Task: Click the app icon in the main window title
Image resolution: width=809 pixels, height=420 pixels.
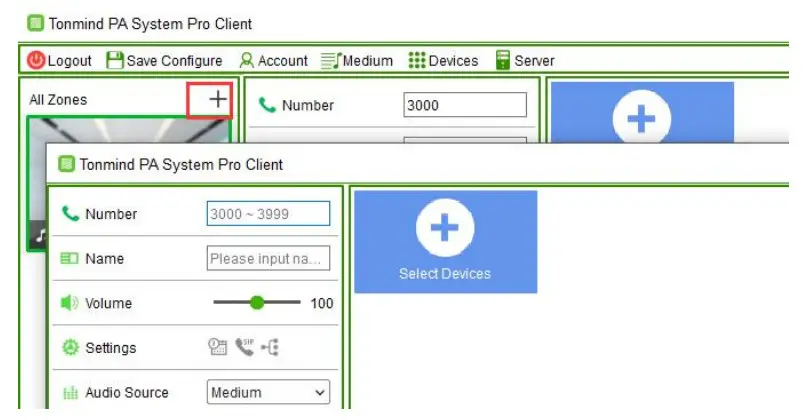Action: point(36,23)
